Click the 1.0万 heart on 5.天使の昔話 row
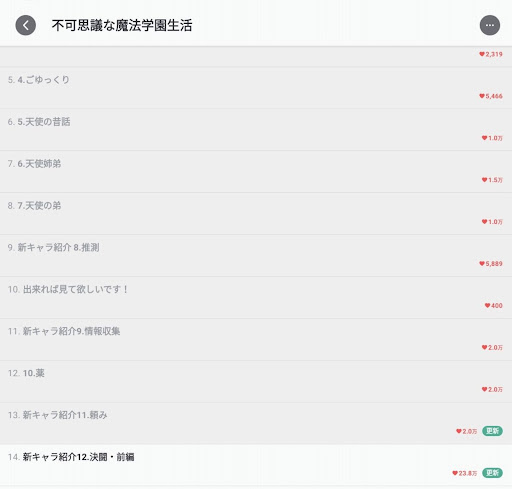This screenshot has height=489, width=512. click(x=492, y=138)
